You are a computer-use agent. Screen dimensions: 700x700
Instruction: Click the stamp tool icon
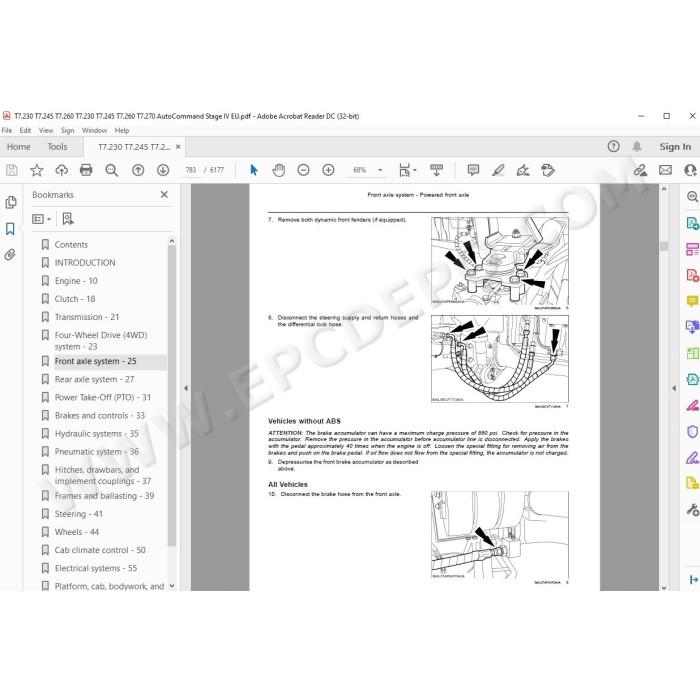tap(548, 170)
